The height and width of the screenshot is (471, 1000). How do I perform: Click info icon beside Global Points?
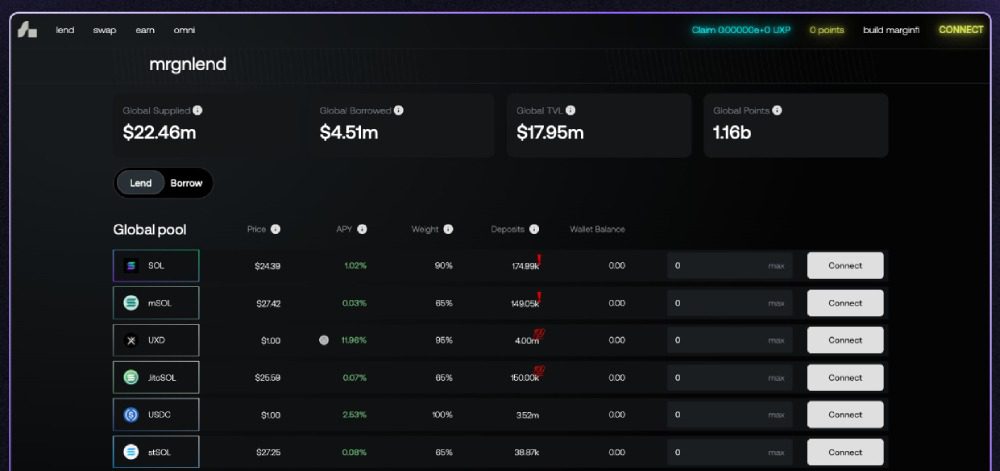coord(777,111)
